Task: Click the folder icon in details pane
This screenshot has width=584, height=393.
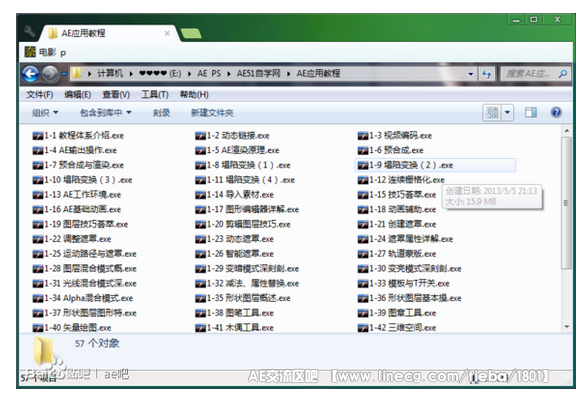Action: pos(45,351)
